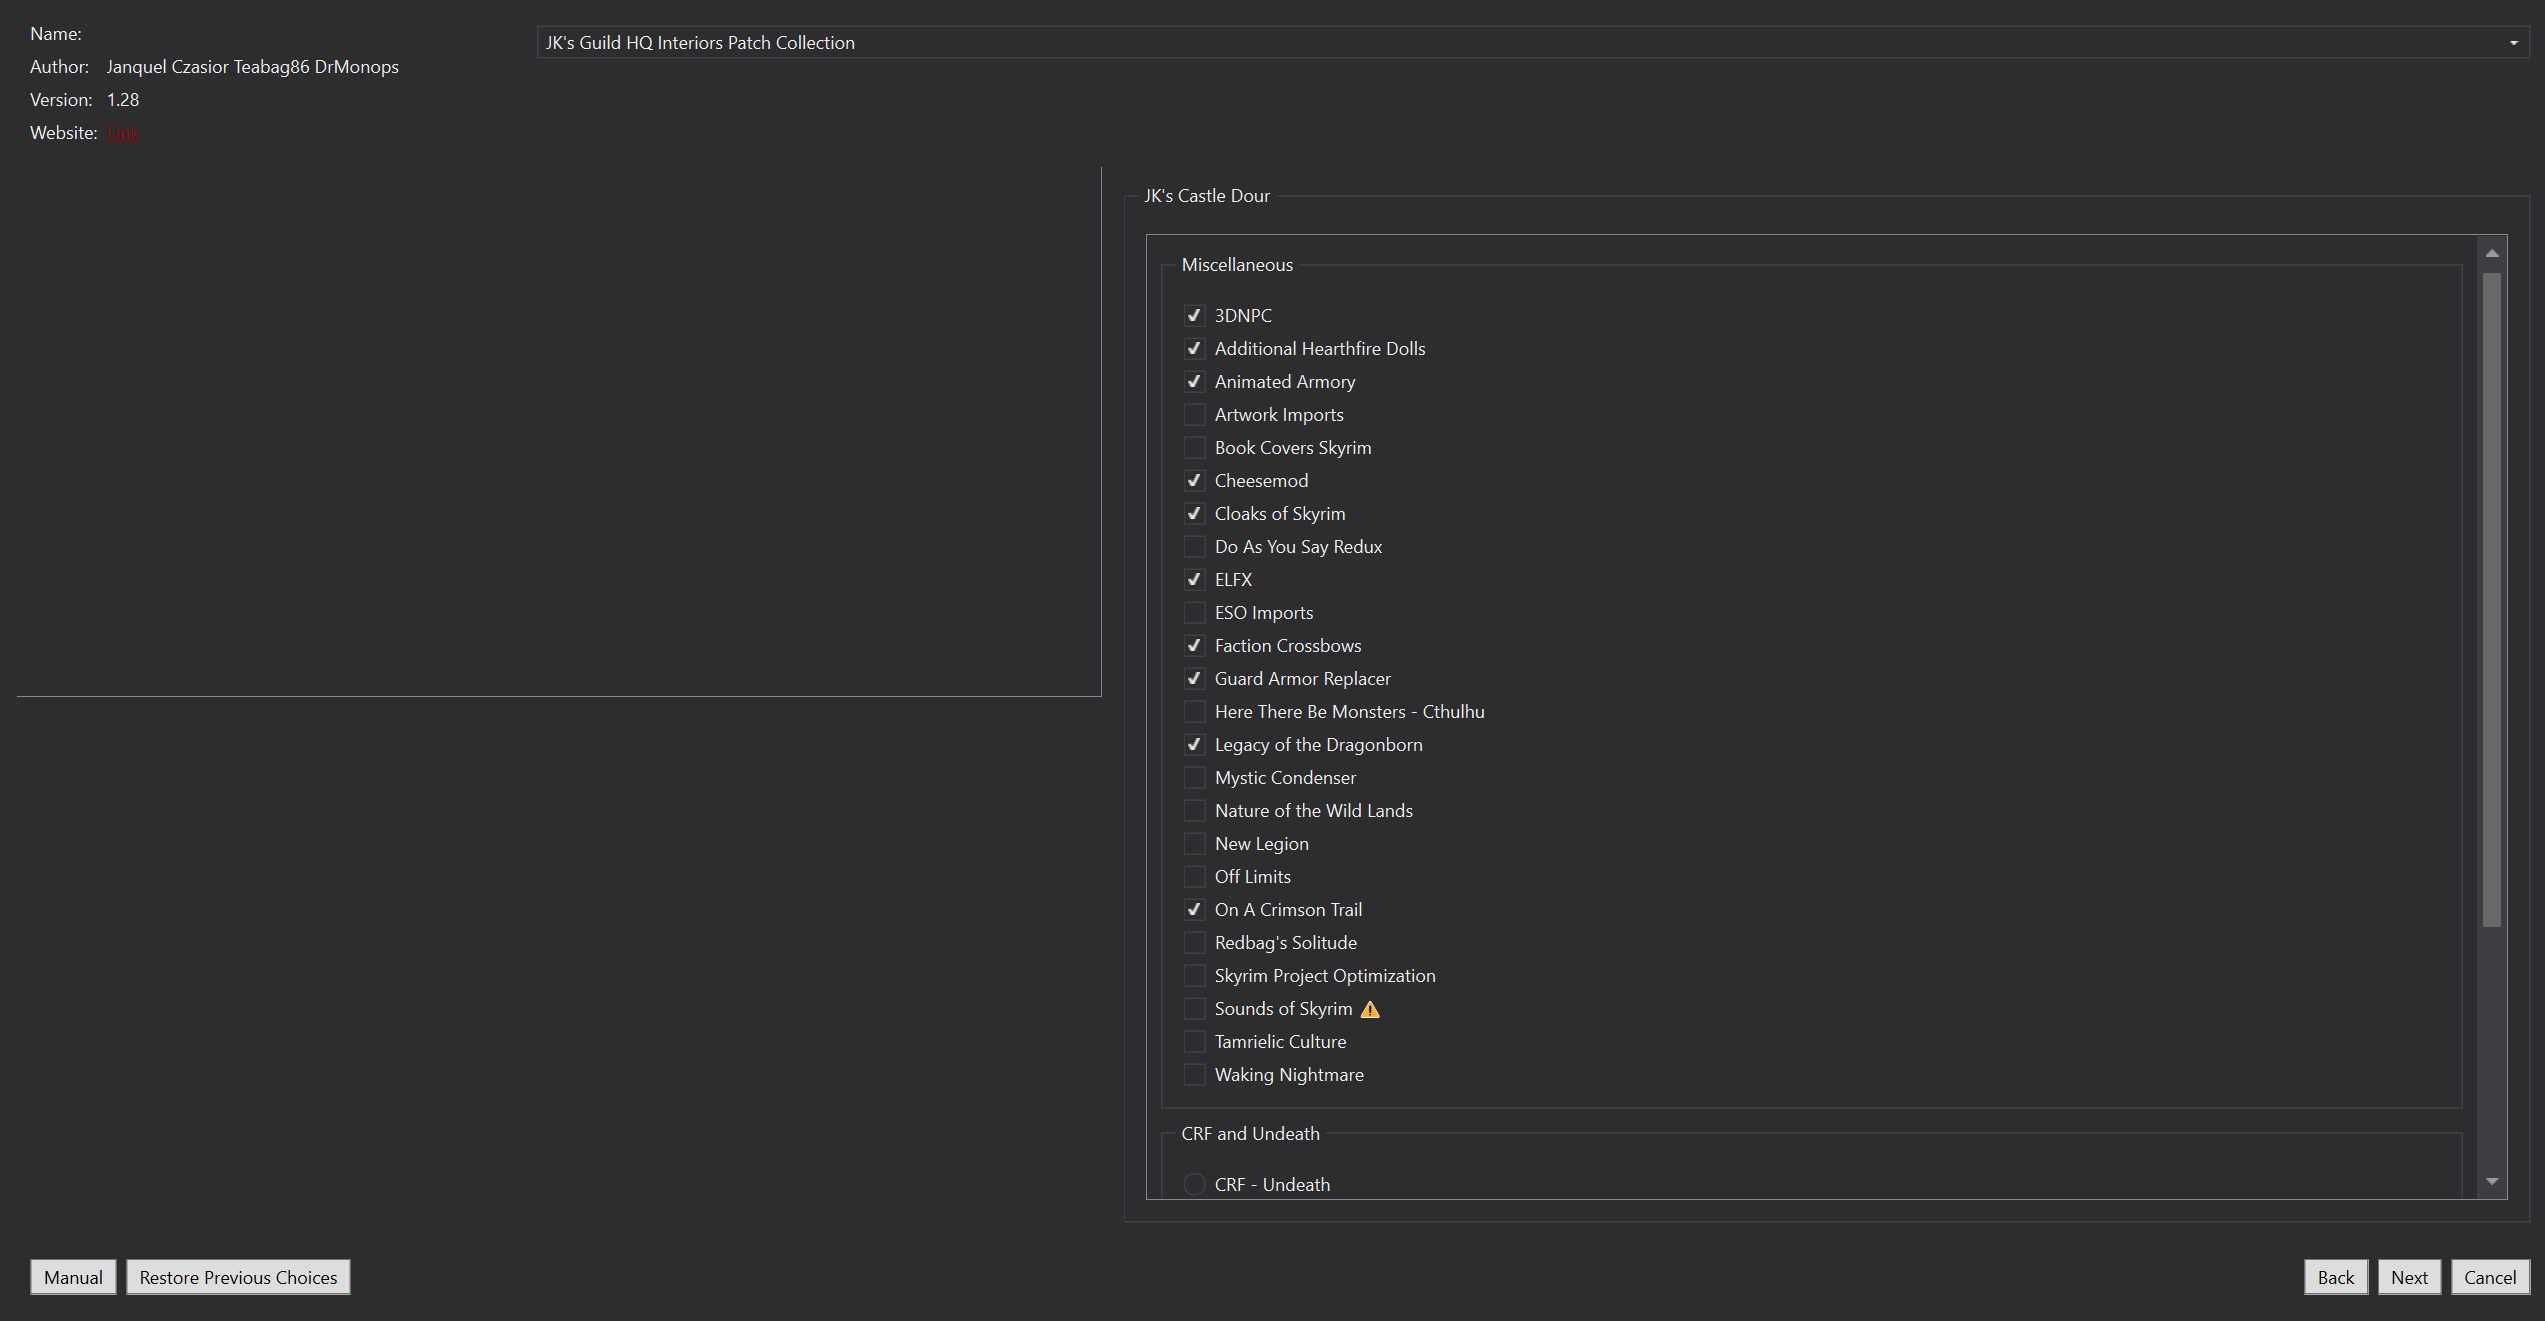Enable Nature of the Wild Lands
The height and width of the screenshot is (1321, 2545).
pos(1194,810)
